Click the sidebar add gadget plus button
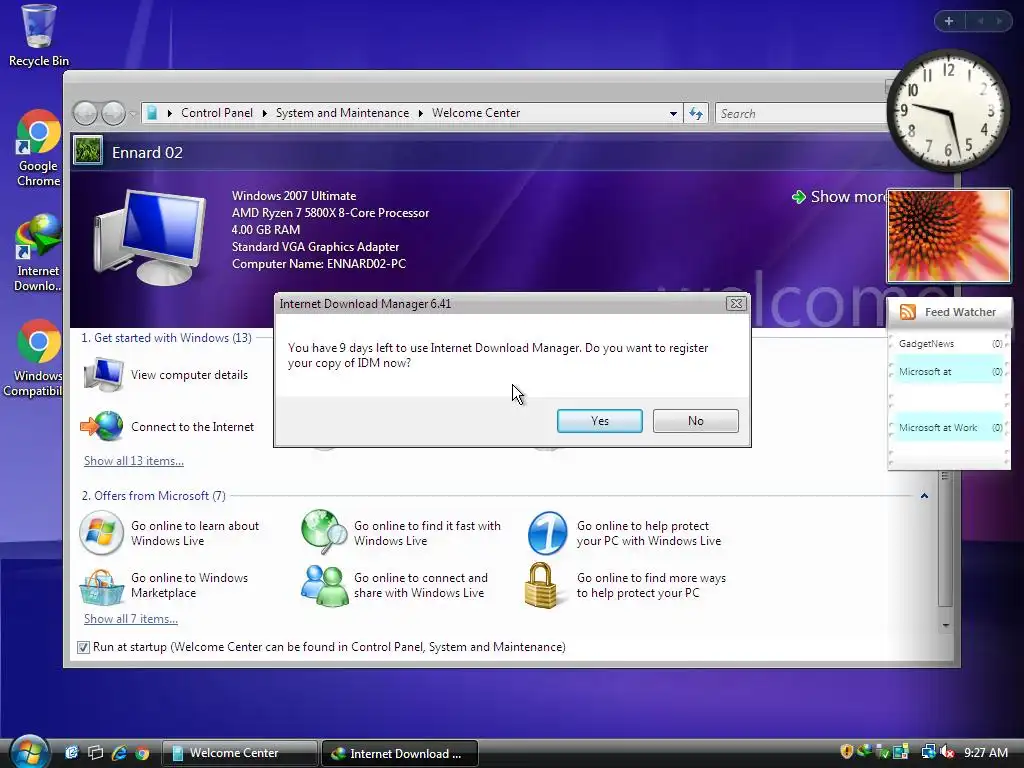The height and width of the screenshot is (768, 1024). click(x=949, y=21)
